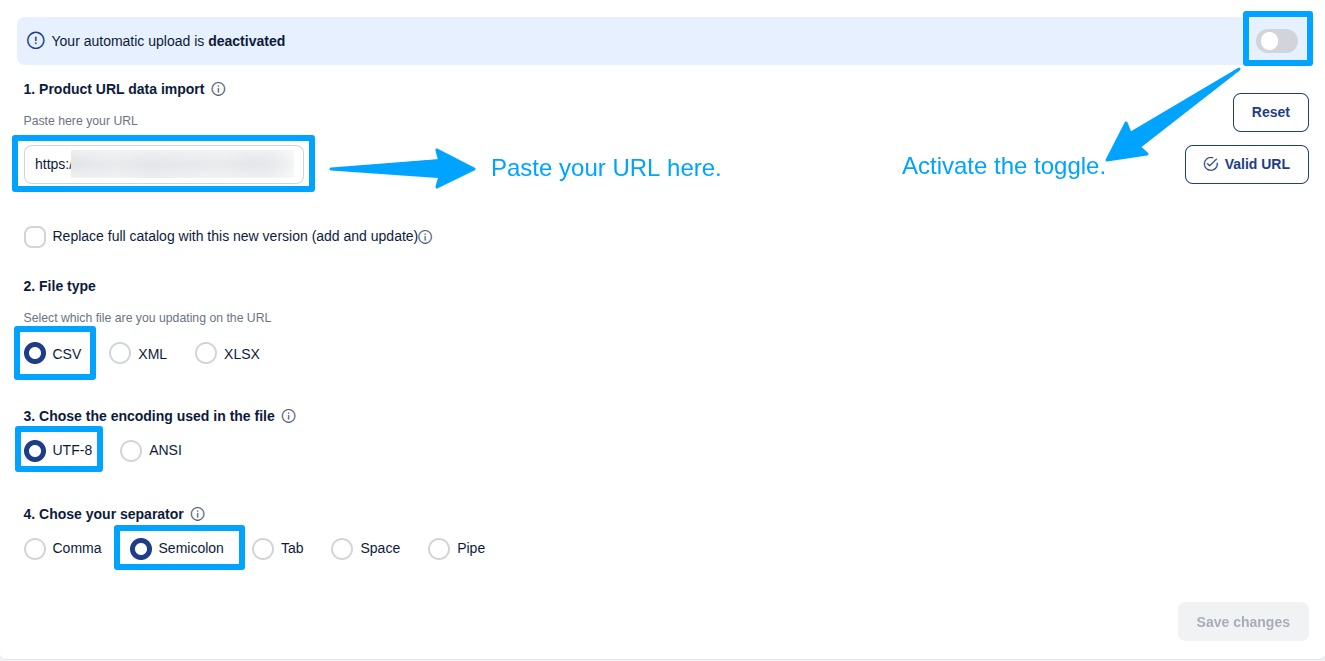
Task: Click 'Select which file are you updating' text
Action: [x=147, y=318]
